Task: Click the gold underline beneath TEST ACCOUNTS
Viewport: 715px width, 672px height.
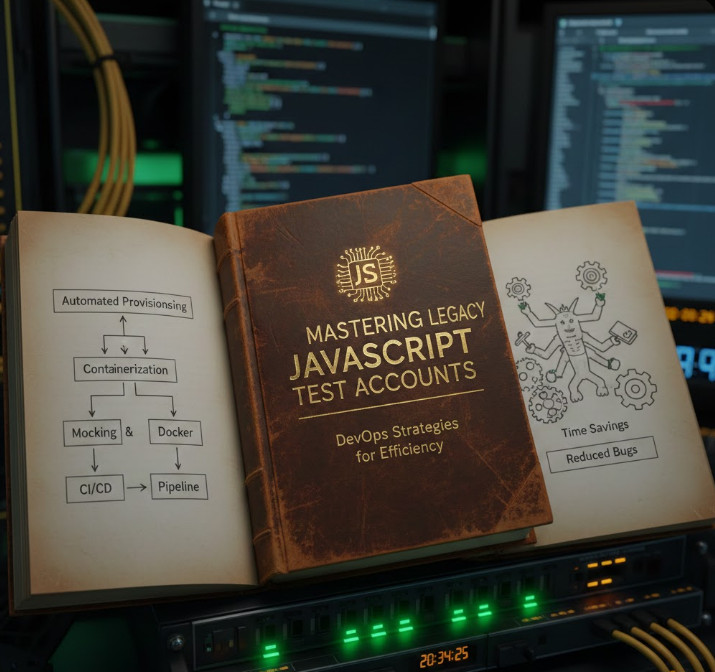Action: [x=391, y=404]
